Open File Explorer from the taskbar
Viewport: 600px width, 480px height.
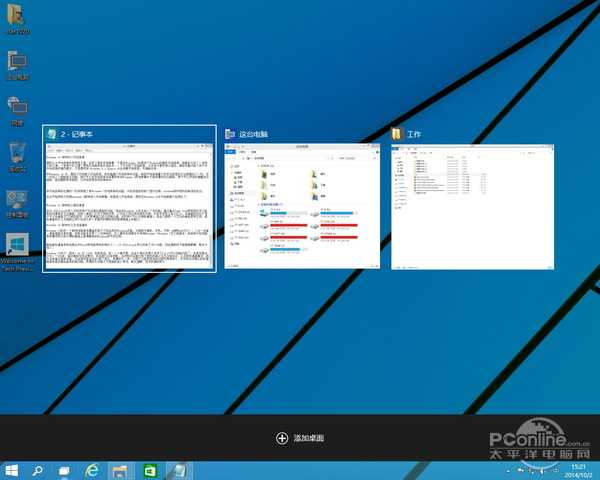(121, 470)
